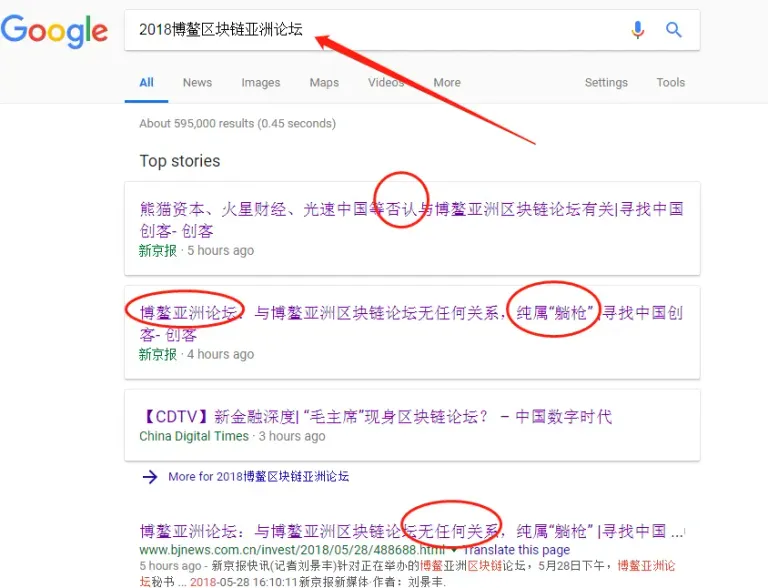Click the arrow icon beside More for
Viewport: 768px width, 588px height.
[x=150, y=476]
